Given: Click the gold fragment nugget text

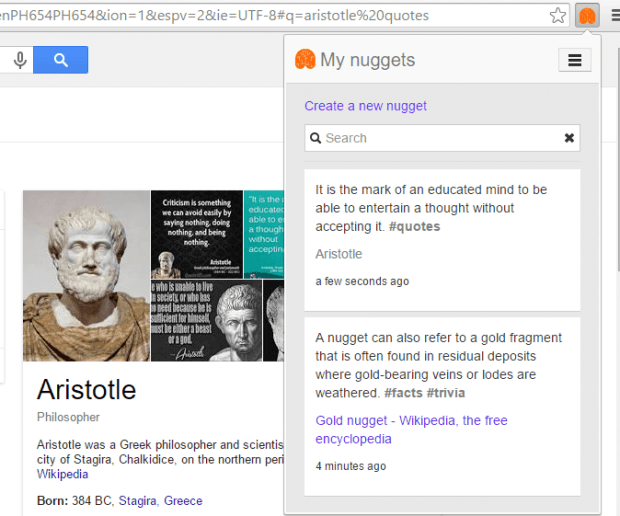Looking at the screenshot, I should point(439,365).
